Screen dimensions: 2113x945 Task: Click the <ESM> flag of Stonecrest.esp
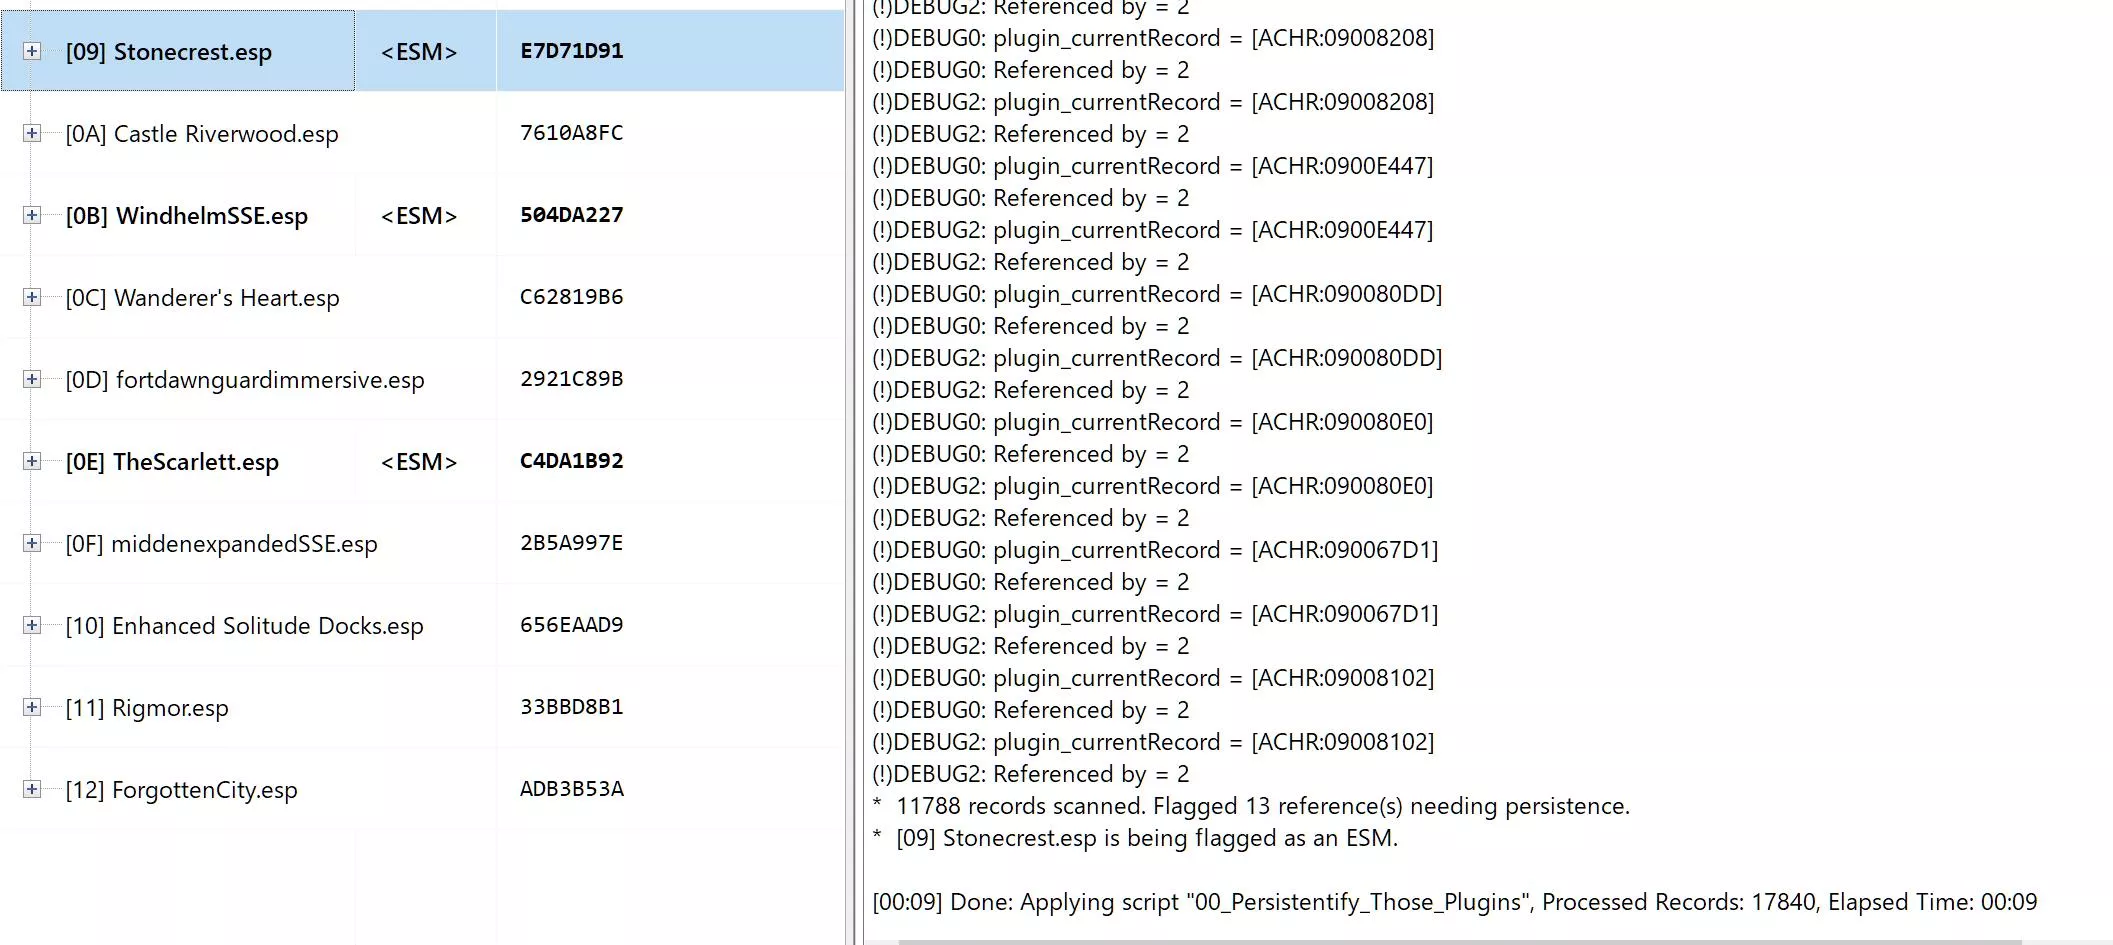point(419,52)
